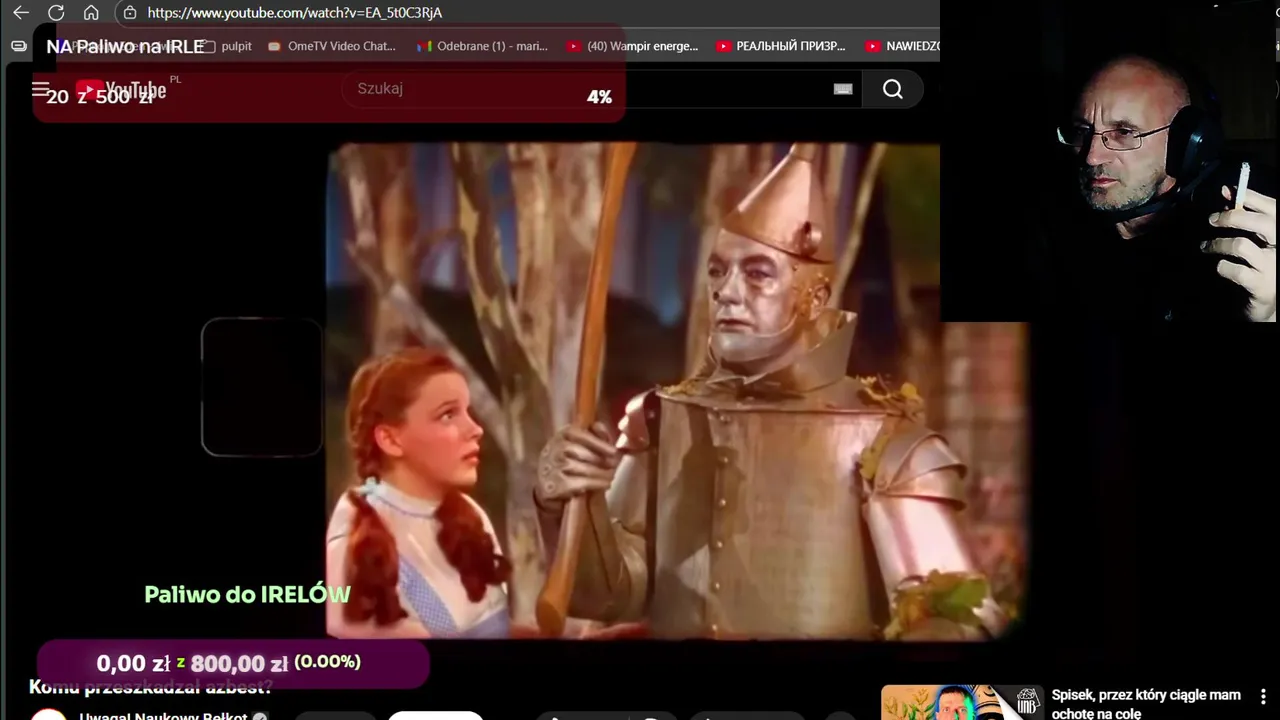Screen dimensions: 1280x720
Task: Open the on-screen keyboard icon in search
Action: (x=843, y=89)
